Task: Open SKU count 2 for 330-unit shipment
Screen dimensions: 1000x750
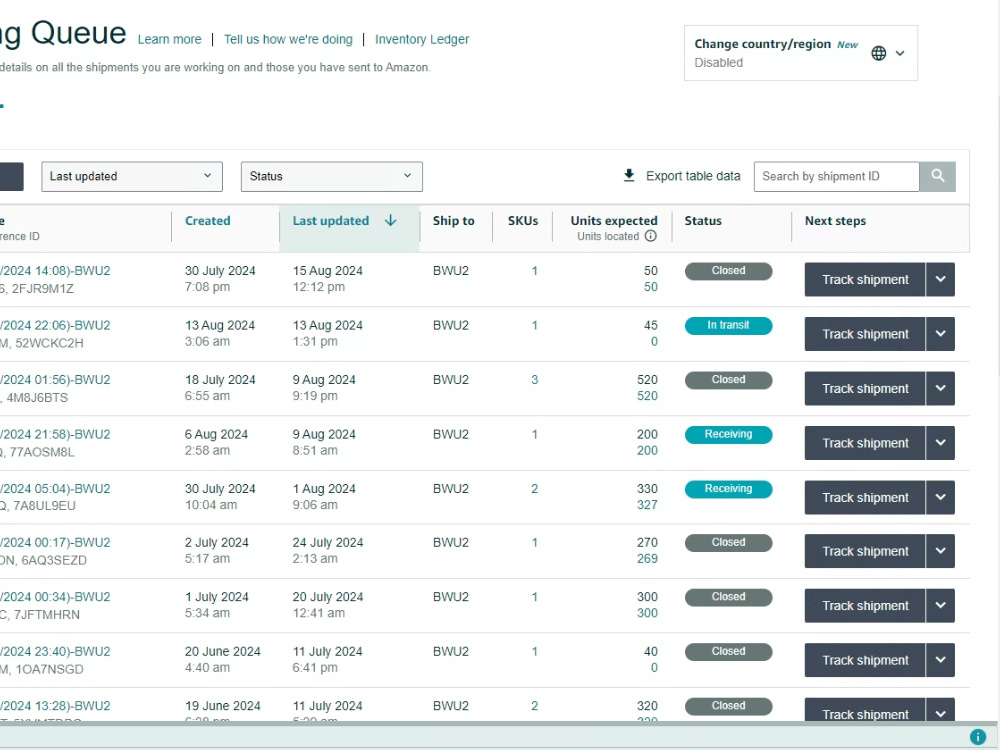Action: tap(534, 489)
